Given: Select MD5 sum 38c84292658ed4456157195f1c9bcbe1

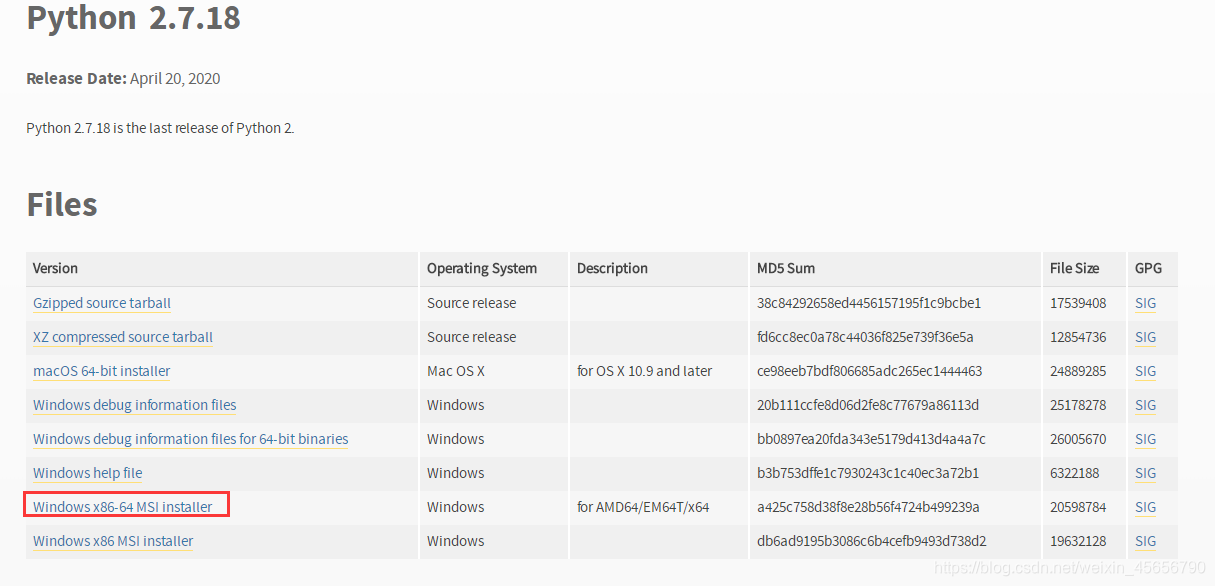Looking at the screenshot, I should pos(869,303).
